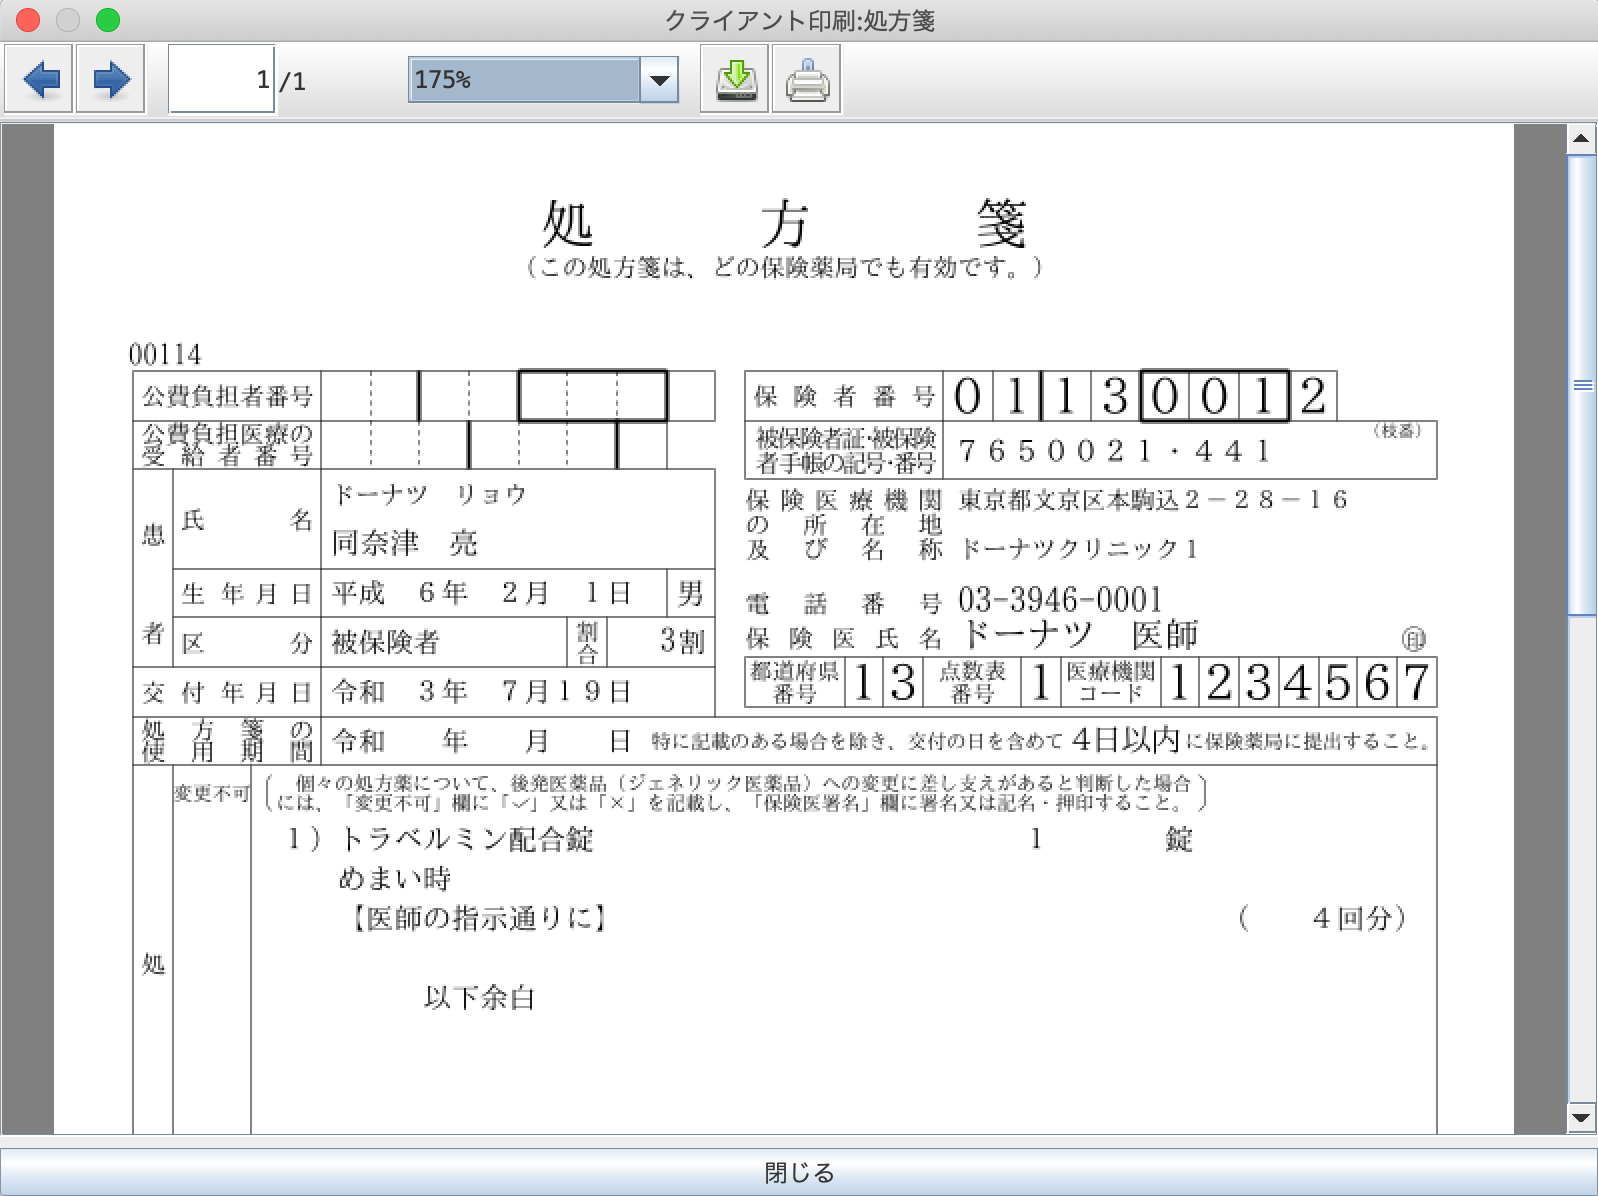Click the 印 seal mark beside the doctor name
This screenshot has height=1196, width=1598.
[1413, 639]
